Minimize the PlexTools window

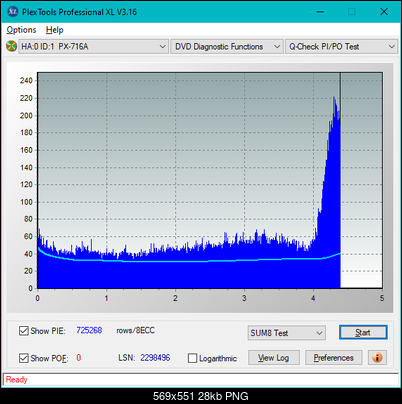tap(320, 12)
